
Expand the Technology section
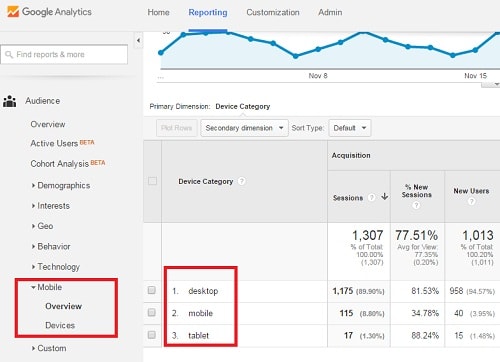point(56,267)
